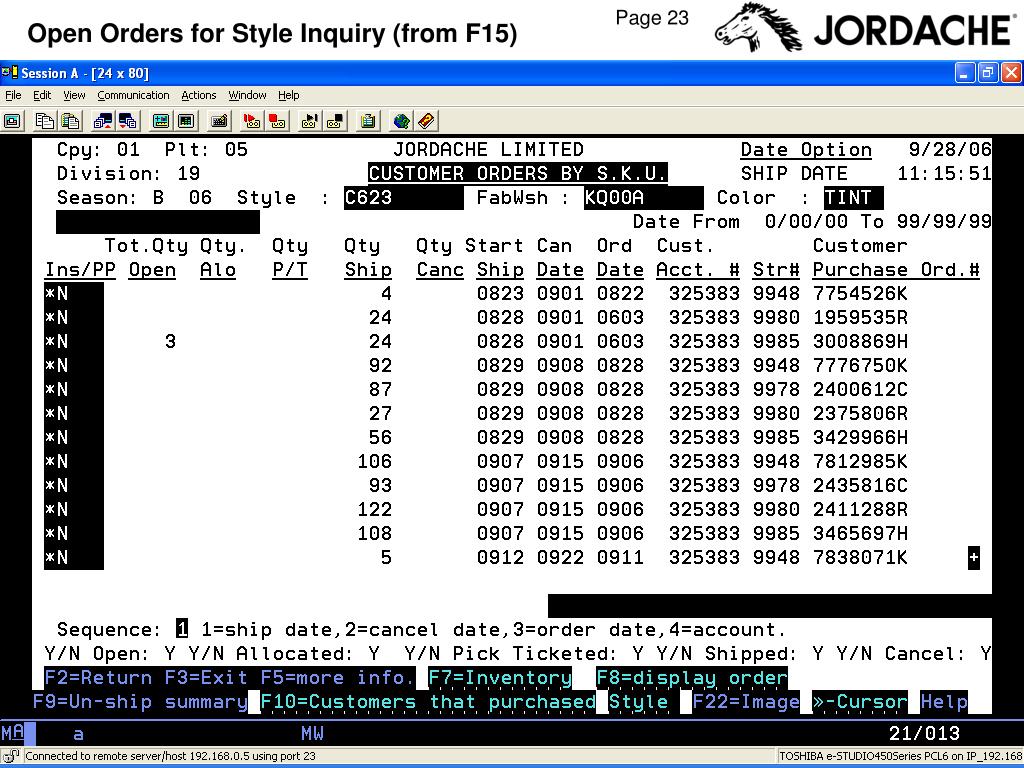Click purchase order number 7812985K
1024x768 pixels.
pos(860,462)
